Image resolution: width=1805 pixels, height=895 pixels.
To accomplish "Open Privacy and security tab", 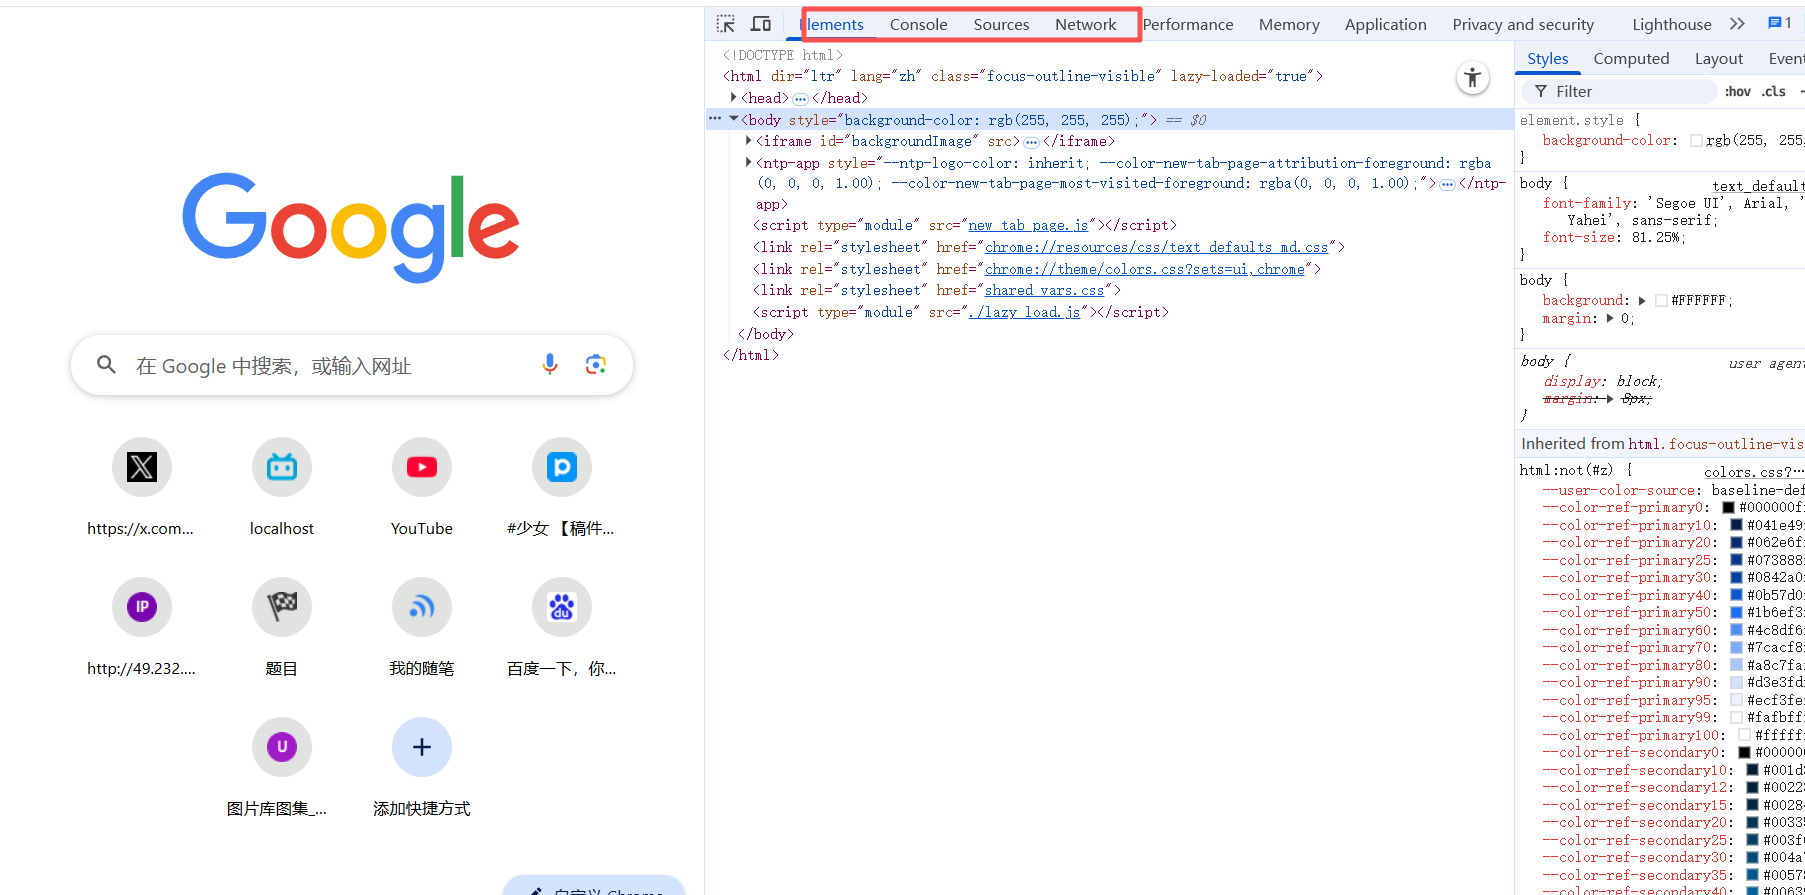I will pos(1523,24).
